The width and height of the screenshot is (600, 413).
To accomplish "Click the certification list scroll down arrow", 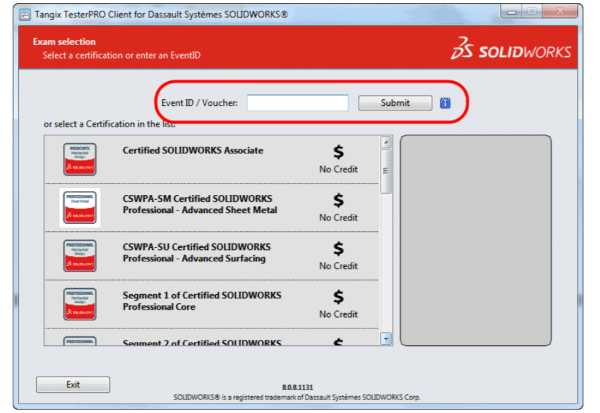I will (386, 339).
